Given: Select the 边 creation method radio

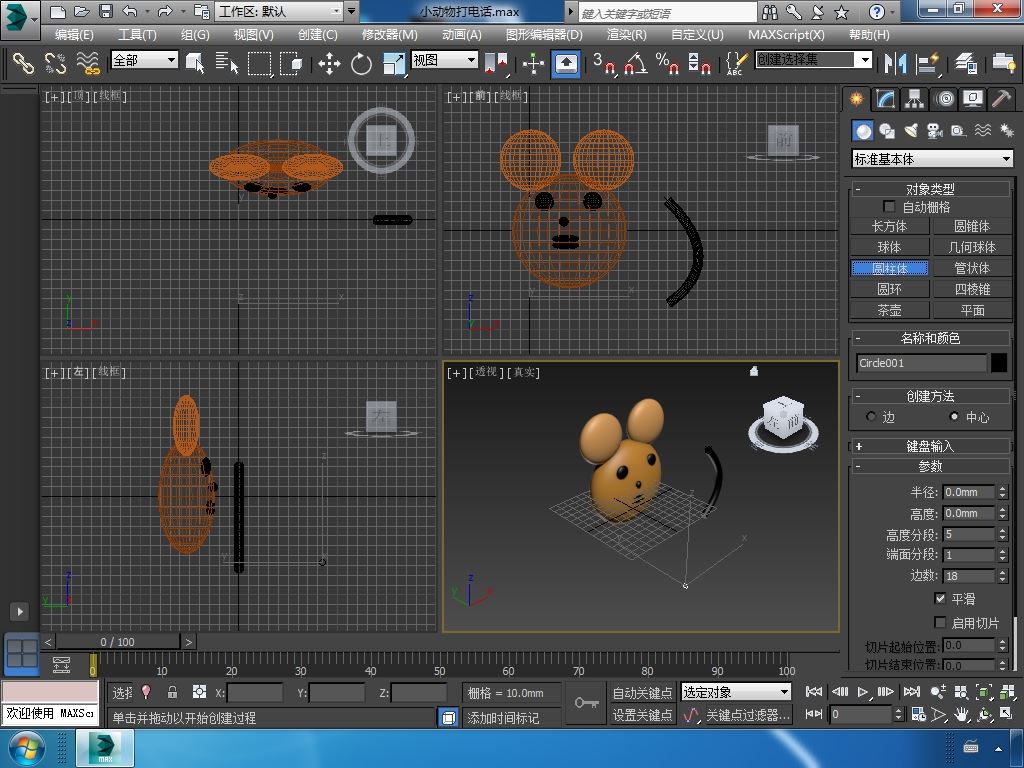Looking at the screenshot, I should (871, 417).
